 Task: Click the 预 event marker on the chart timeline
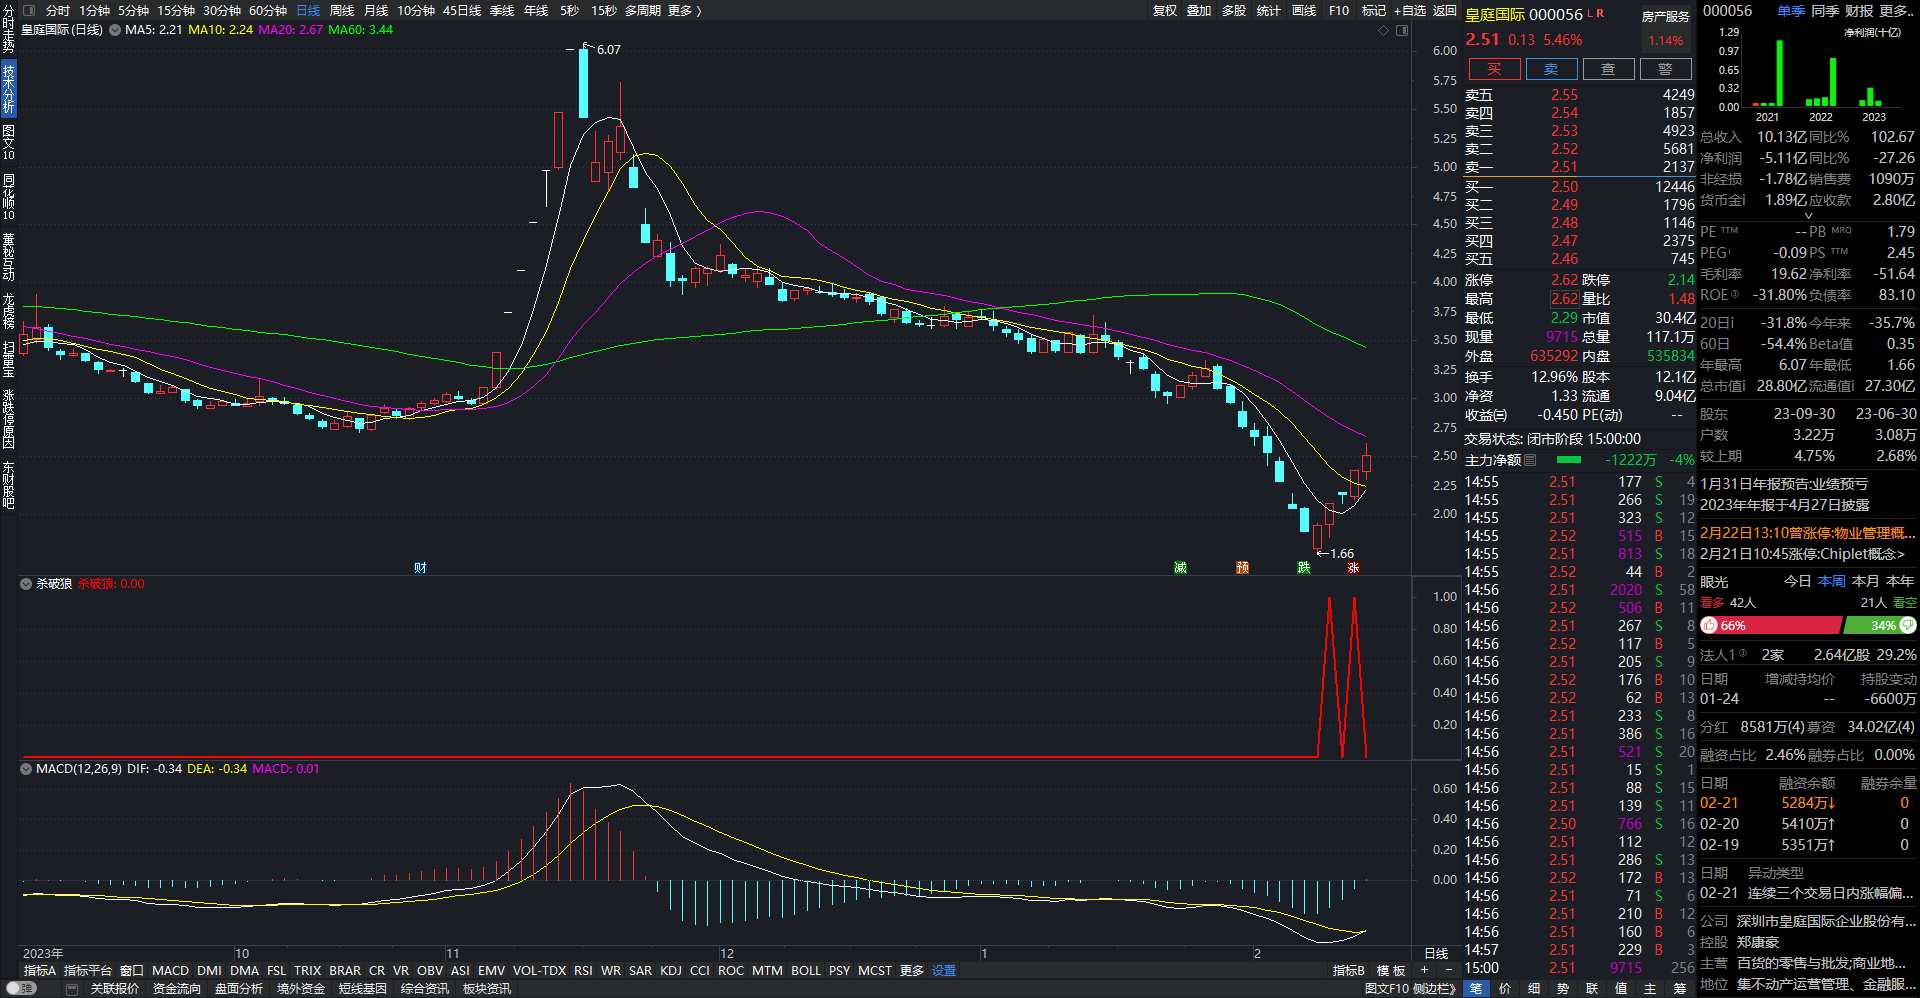(x=1242, y=568)
